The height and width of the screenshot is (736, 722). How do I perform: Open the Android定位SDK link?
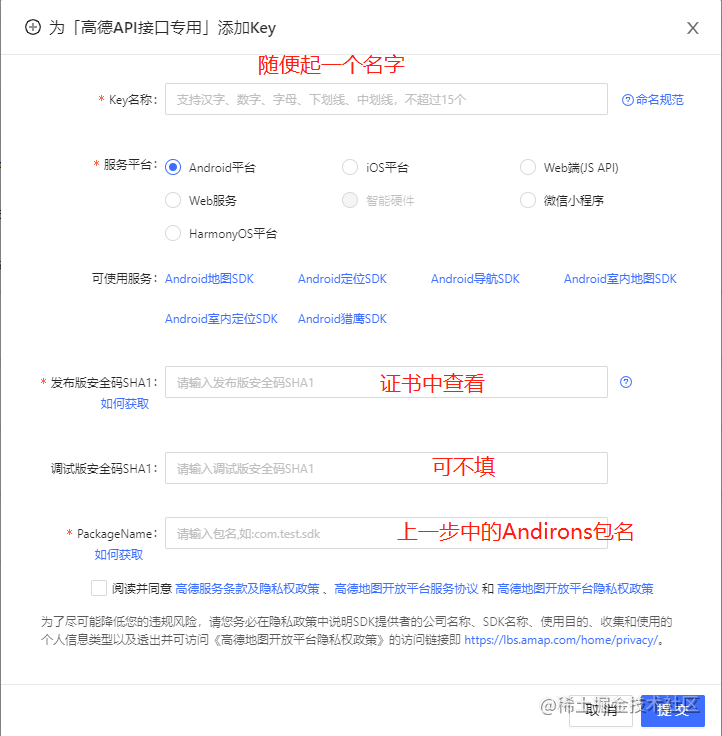click(342, 279)
